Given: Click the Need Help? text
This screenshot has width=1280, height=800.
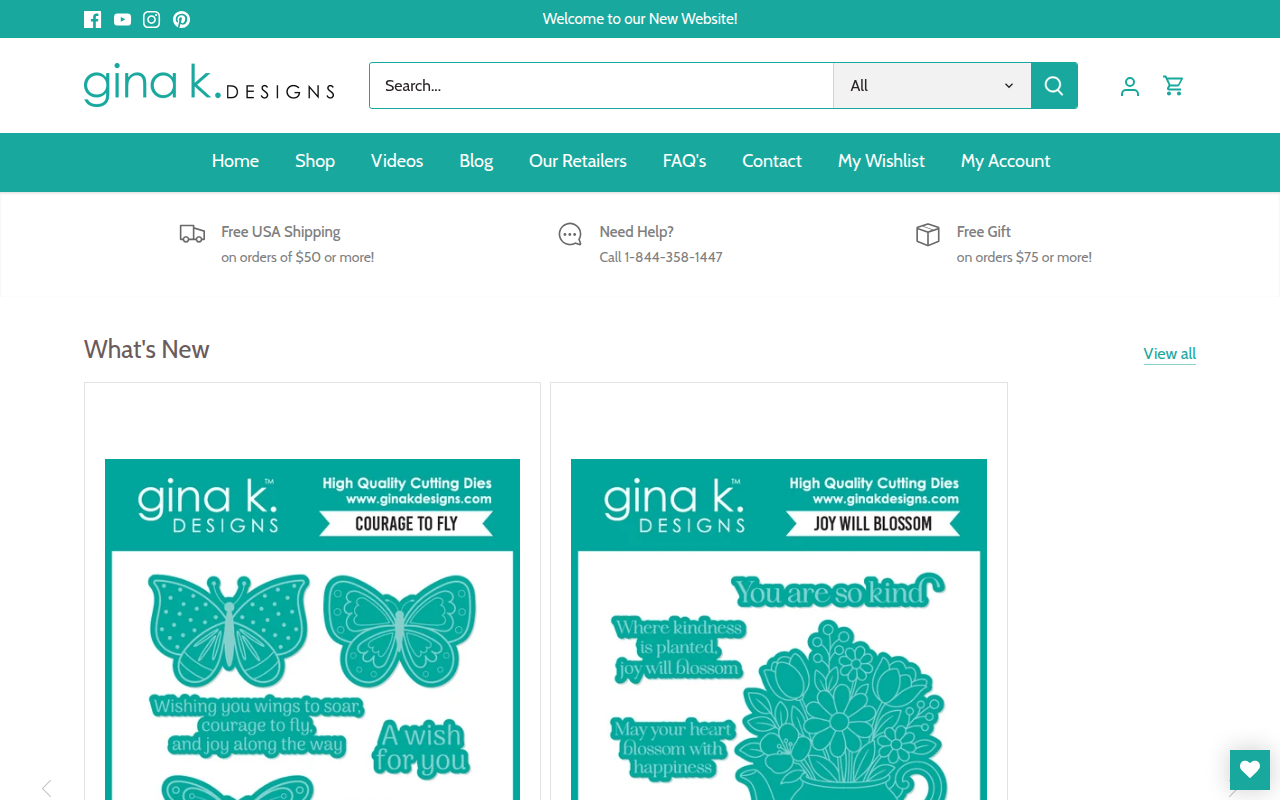Looking at the screenshot, I should (637, 232).
